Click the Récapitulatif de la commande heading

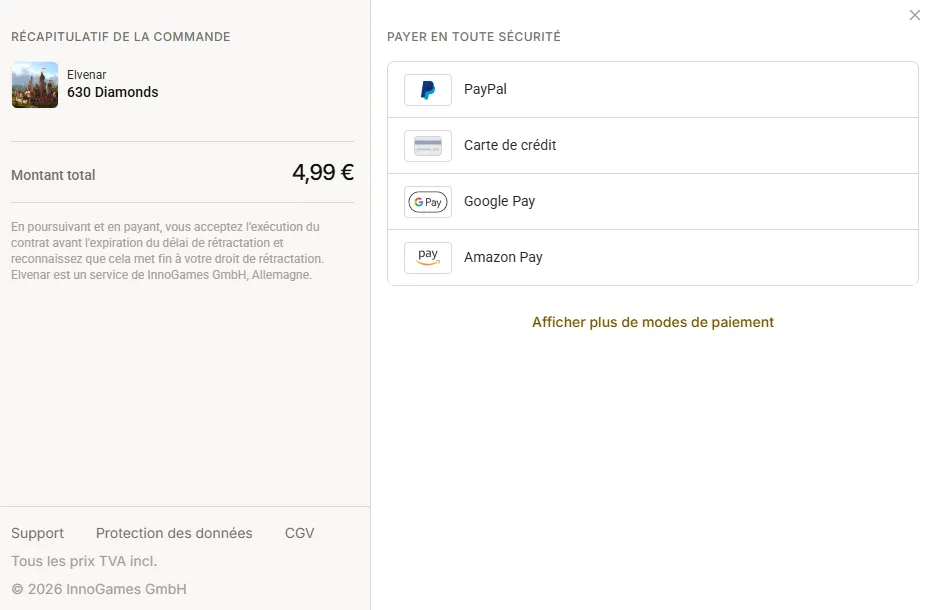[121, 37]
